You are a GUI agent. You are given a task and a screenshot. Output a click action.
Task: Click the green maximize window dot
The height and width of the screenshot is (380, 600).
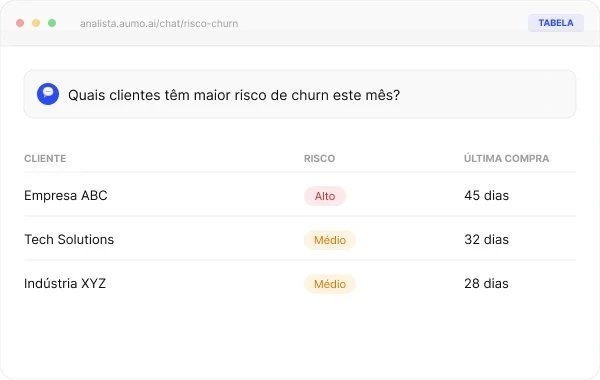52,23
